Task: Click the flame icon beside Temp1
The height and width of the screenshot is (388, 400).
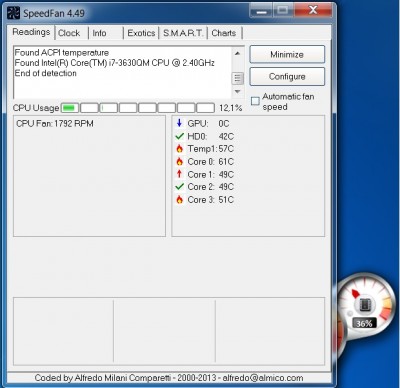Action: click(x=179, y=149)
